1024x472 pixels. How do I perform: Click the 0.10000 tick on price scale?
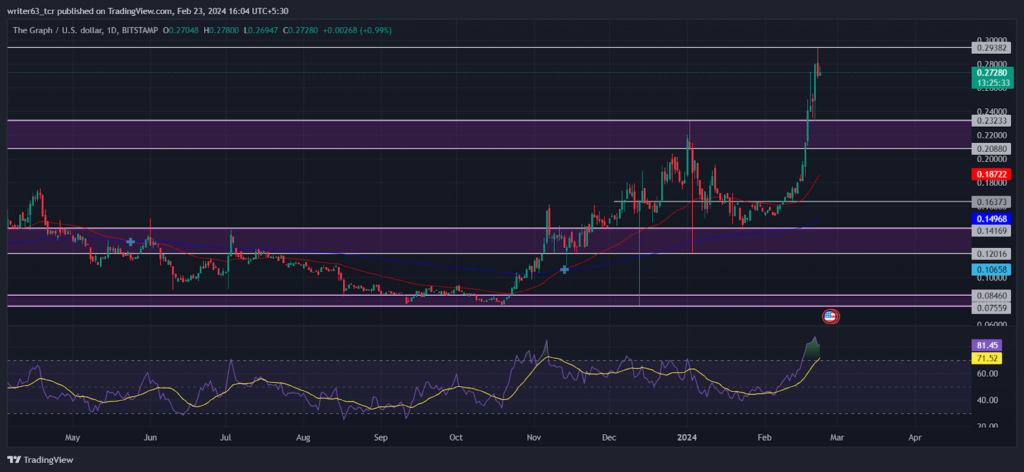[x=991, y=280]
